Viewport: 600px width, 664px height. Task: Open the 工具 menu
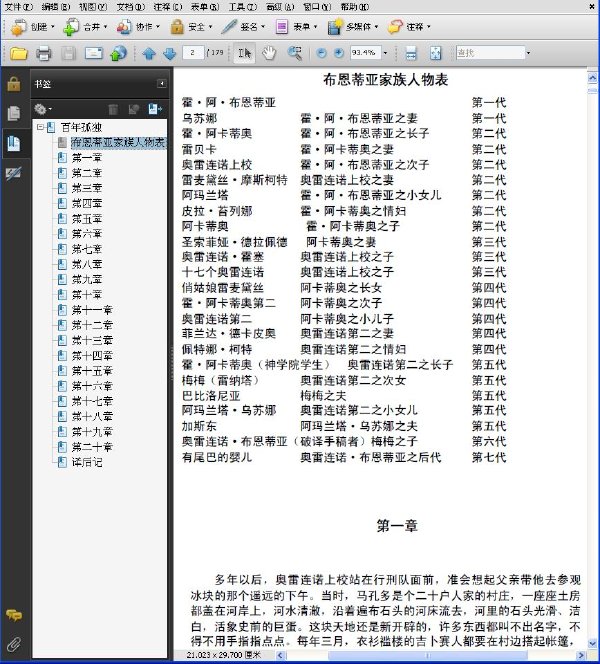[243, 7]
